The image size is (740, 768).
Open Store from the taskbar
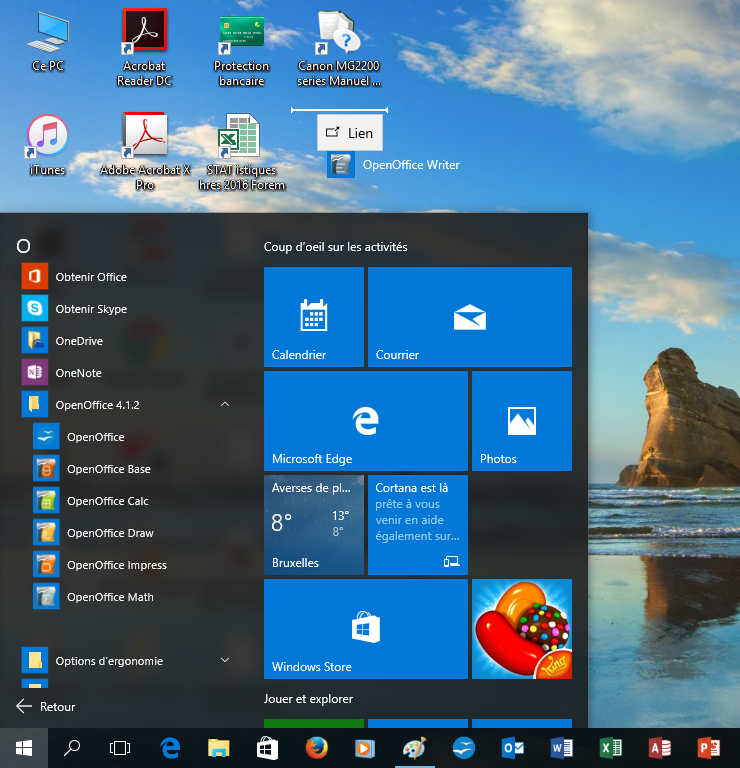267,748
